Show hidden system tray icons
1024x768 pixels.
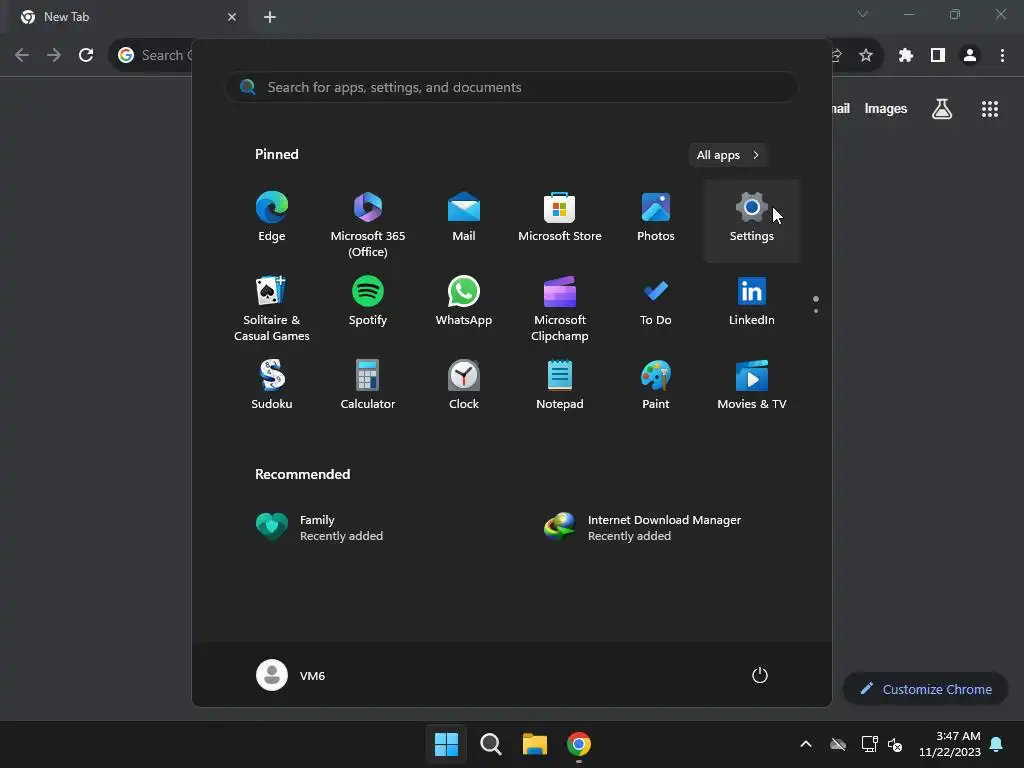pos(806,744)
